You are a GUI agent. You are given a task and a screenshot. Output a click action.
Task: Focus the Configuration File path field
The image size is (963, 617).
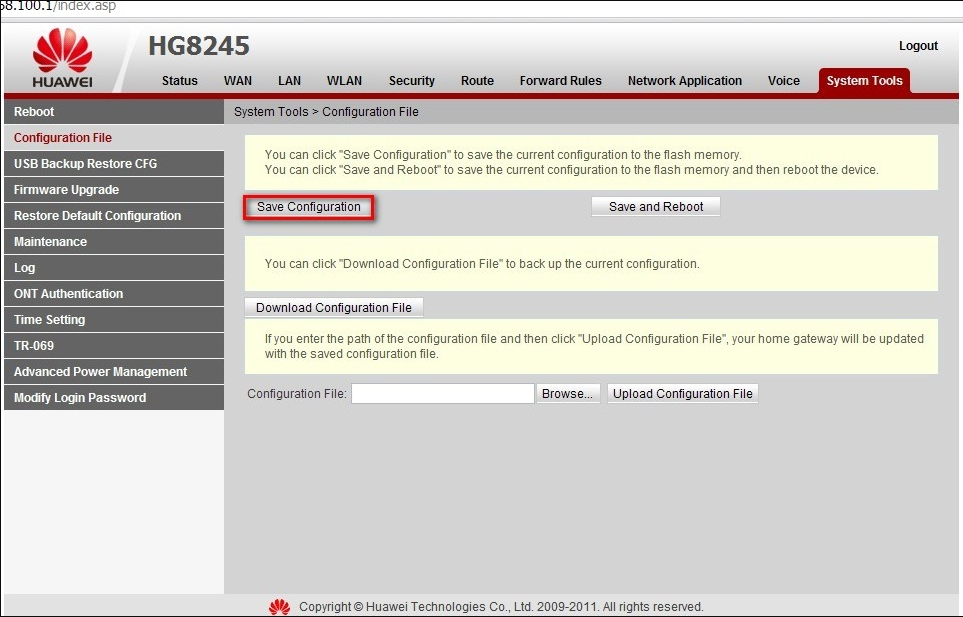tap(442, 394)
